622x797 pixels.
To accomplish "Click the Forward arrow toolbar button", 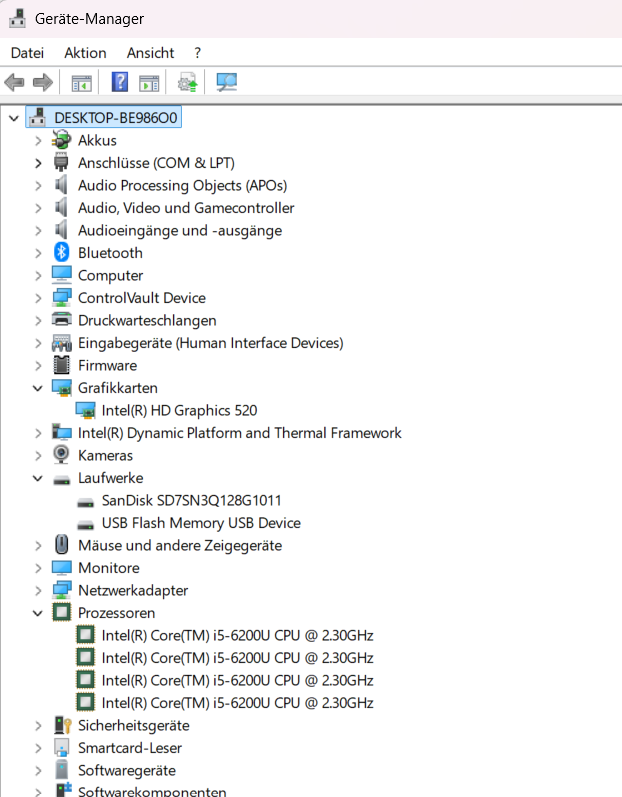I will 43,82.
